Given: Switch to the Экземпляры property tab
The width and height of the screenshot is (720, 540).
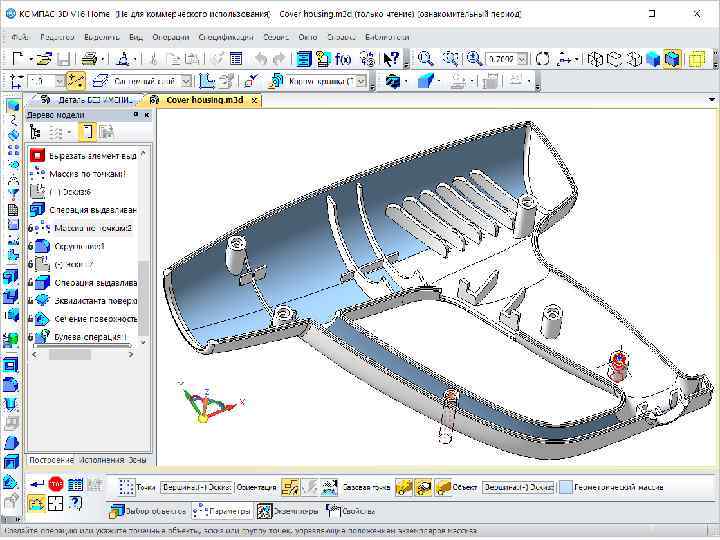Looking at the screenshot, I should tap(287, 511).
